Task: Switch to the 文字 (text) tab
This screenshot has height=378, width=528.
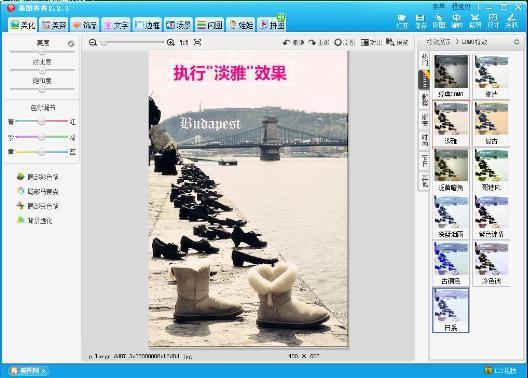Action: 116,25
